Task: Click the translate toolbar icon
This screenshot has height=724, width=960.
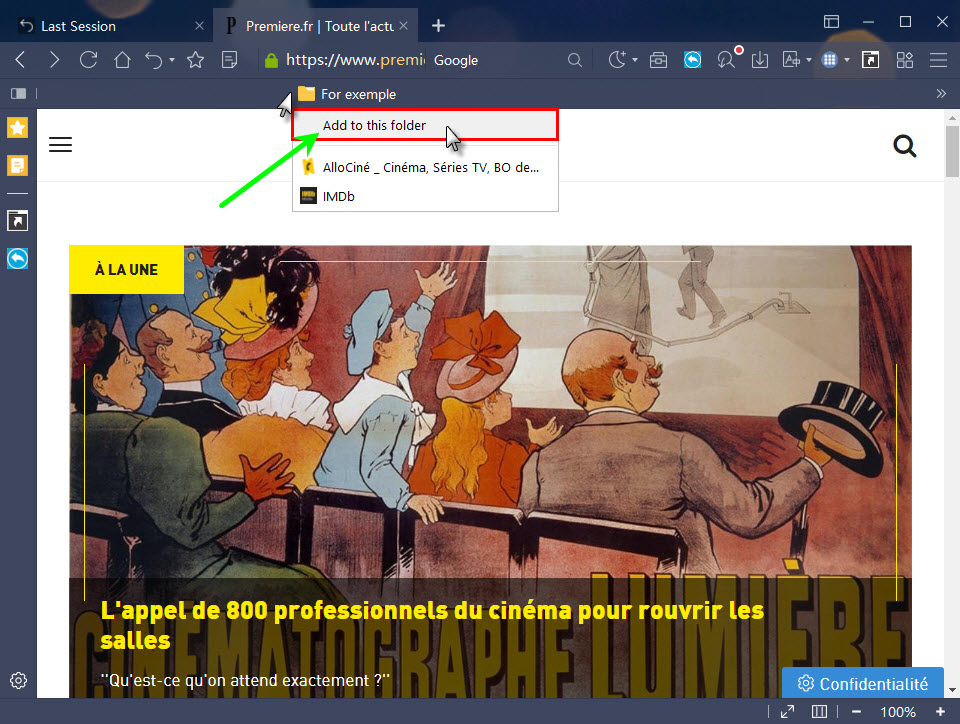Action: (791, 60)
